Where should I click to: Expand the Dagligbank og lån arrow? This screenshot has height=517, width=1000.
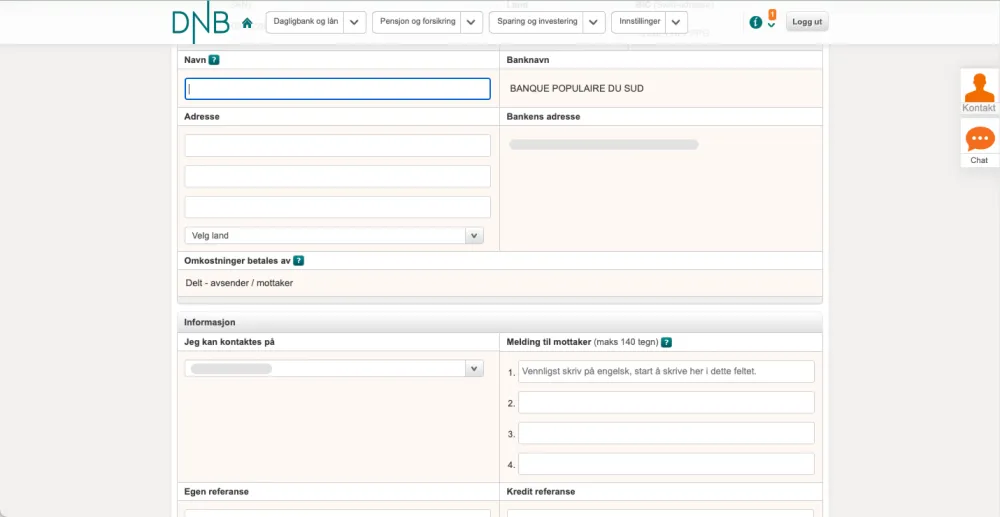355,22
